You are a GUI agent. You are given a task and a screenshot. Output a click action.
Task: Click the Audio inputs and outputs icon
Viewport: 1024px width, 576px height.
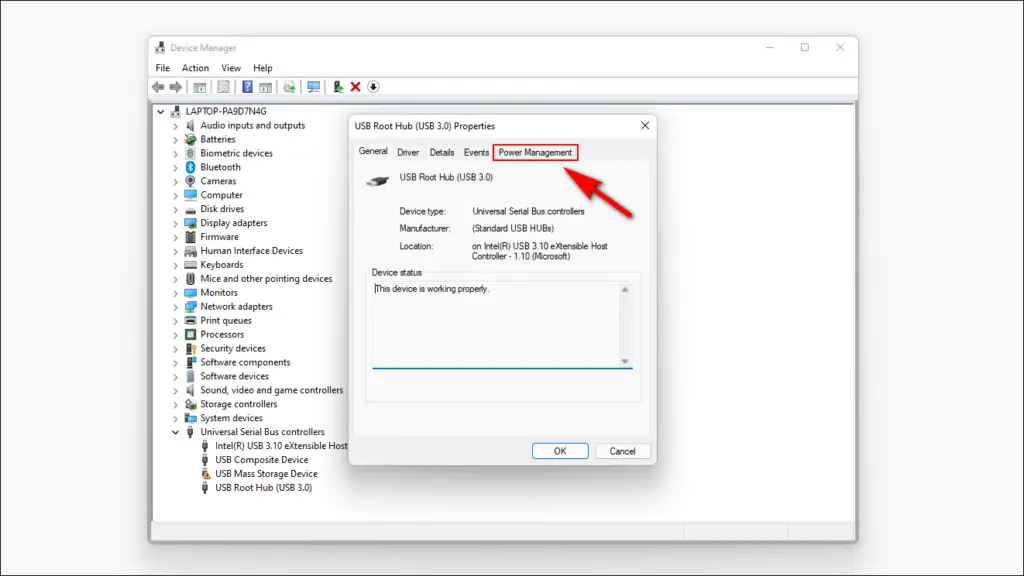(x=190, y=125)
